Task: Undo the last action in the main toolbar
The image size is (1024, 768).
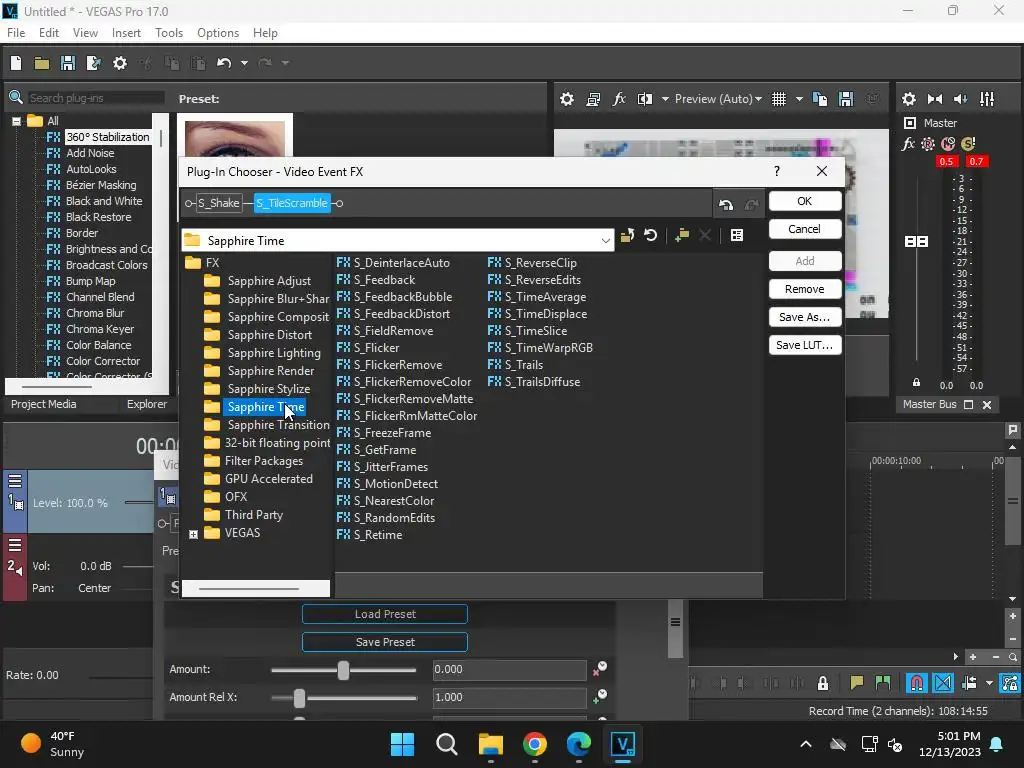Action: pyautogui.click(x=224, y=63)
